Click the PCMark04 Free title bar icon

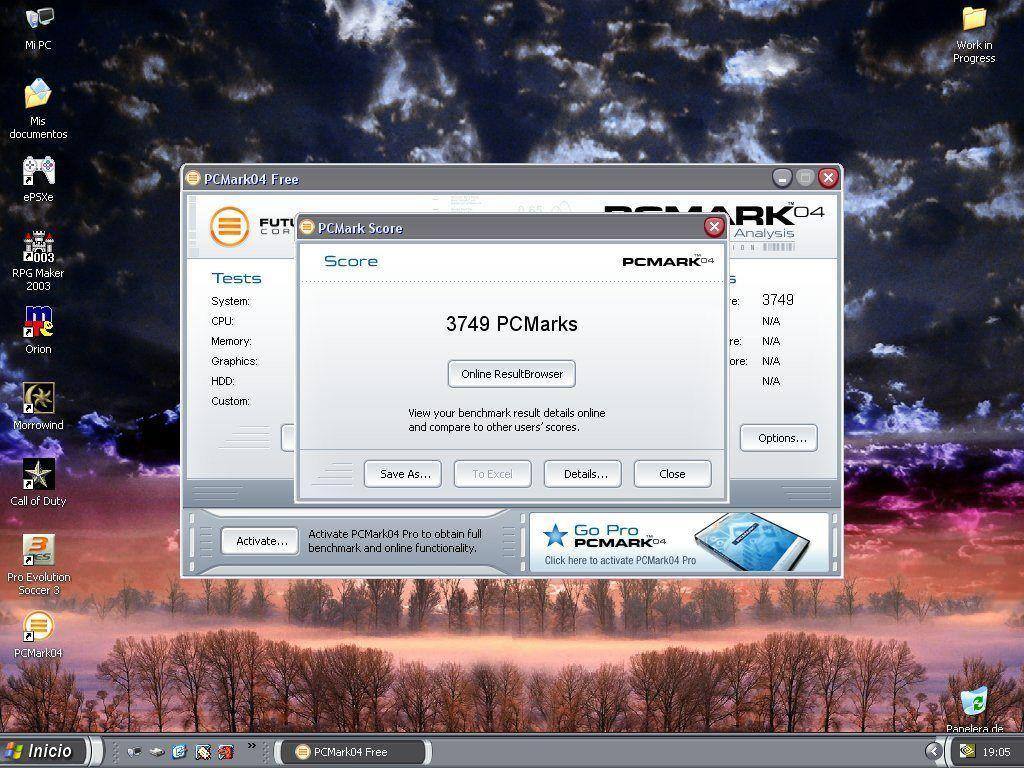pos(193,178)
